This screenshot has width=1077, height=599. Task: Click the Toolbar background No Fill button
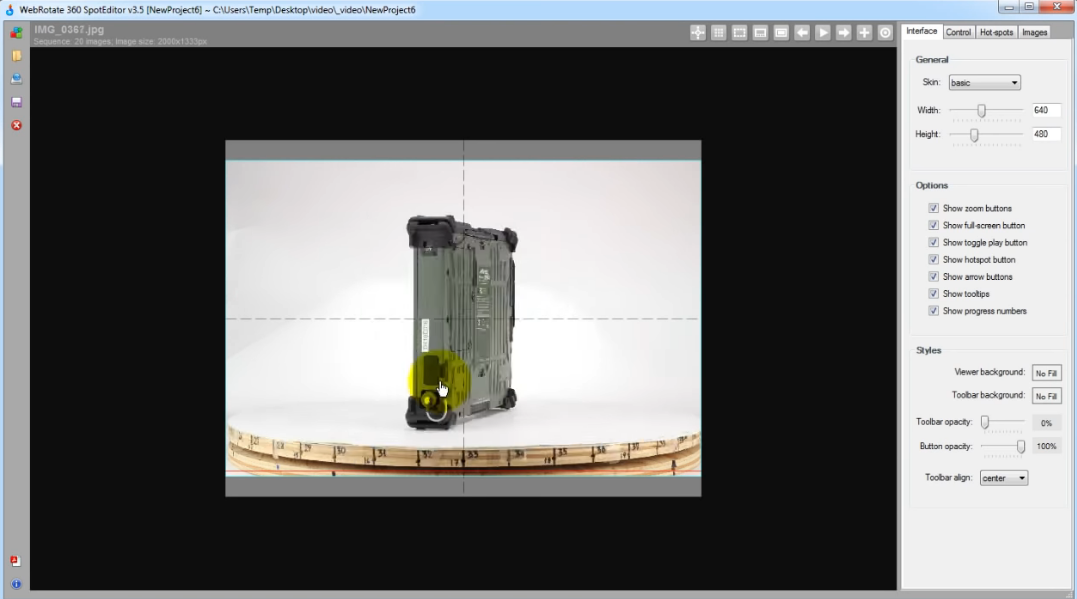(1046, 396)
